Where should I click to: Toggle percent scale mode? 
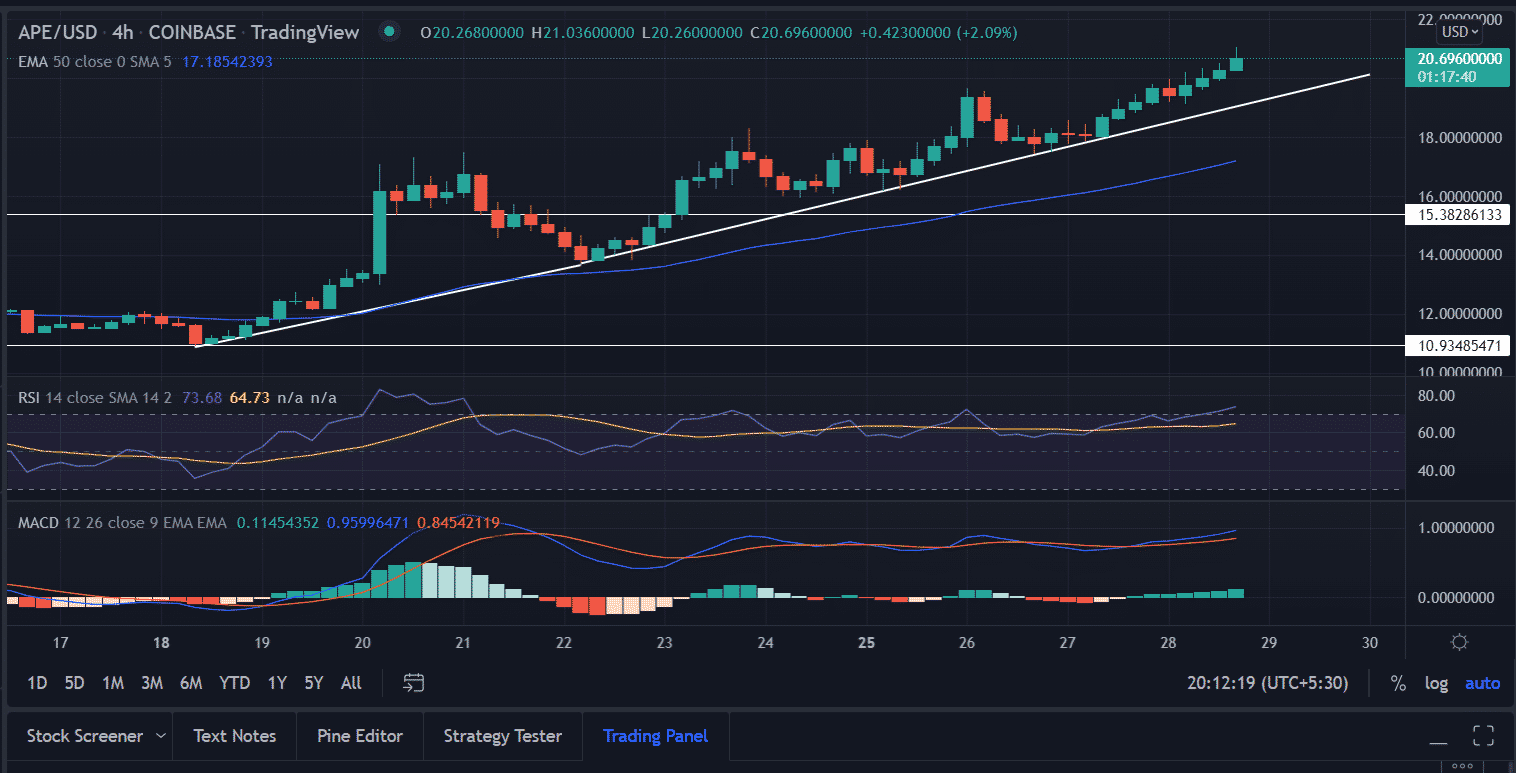(x=1397, y=683)
